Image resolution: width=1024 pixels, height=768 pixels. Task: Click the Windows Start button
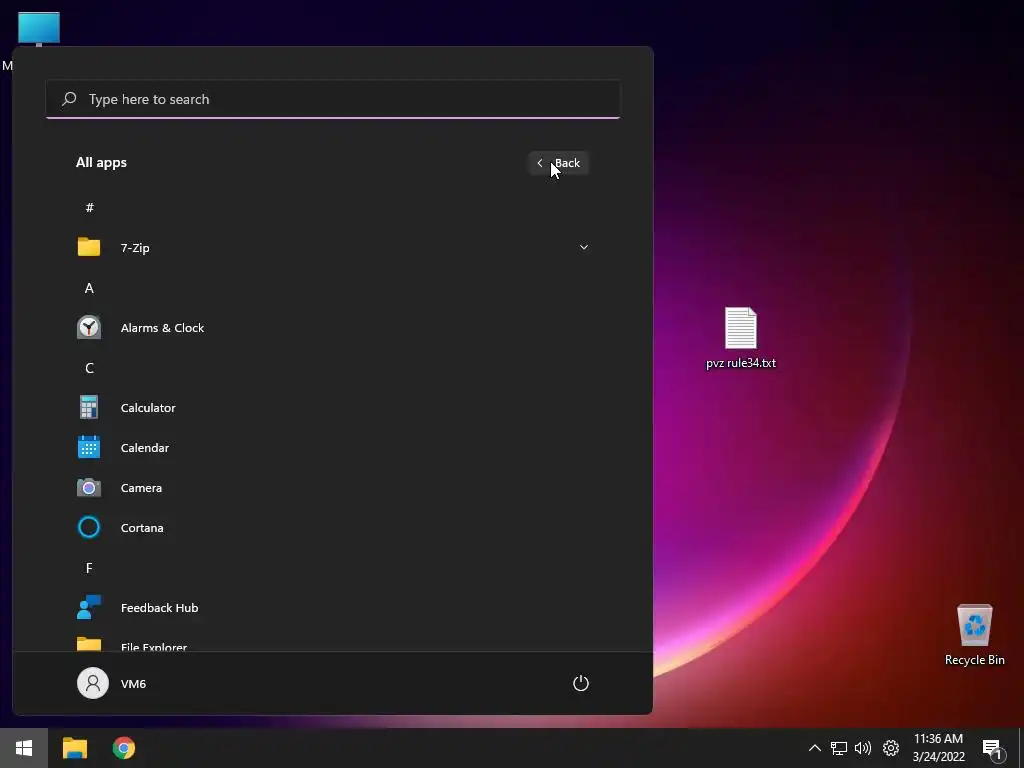coord(24,748)
